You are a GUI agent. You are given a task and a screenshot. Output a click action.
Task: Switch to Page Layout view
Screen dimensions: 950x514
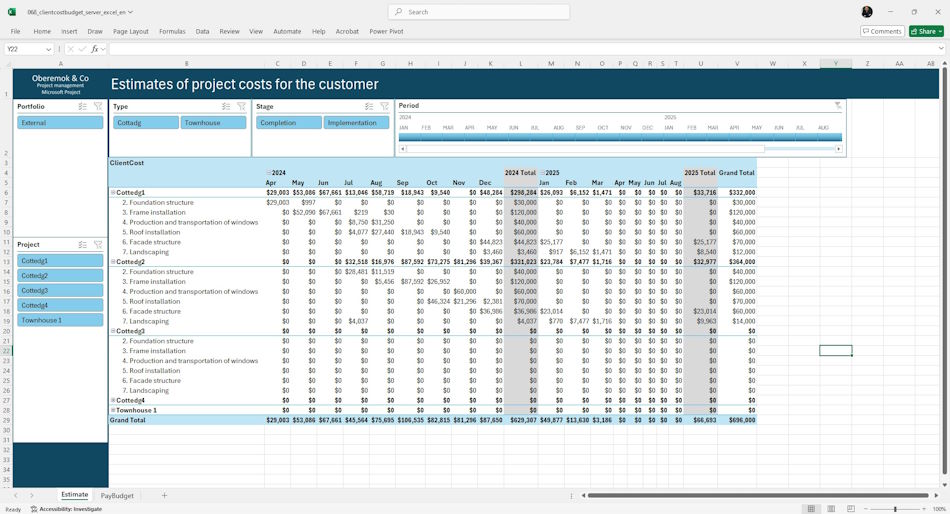point(831,509)
